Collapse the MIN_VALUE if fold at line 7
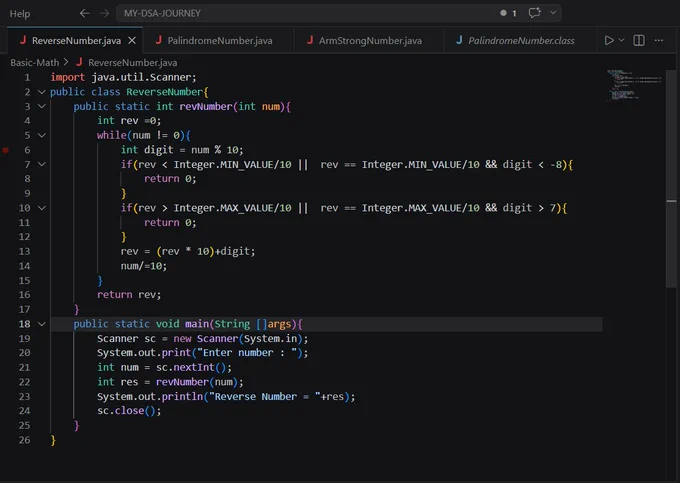680x483 pixels. (42, 164)
